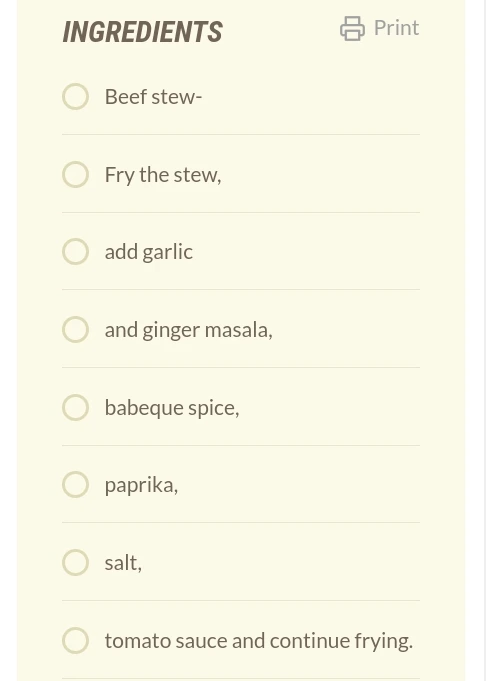Click the tomato sauce and continue frying text
This screenshot has height=681, width=486.
point(258,641)
